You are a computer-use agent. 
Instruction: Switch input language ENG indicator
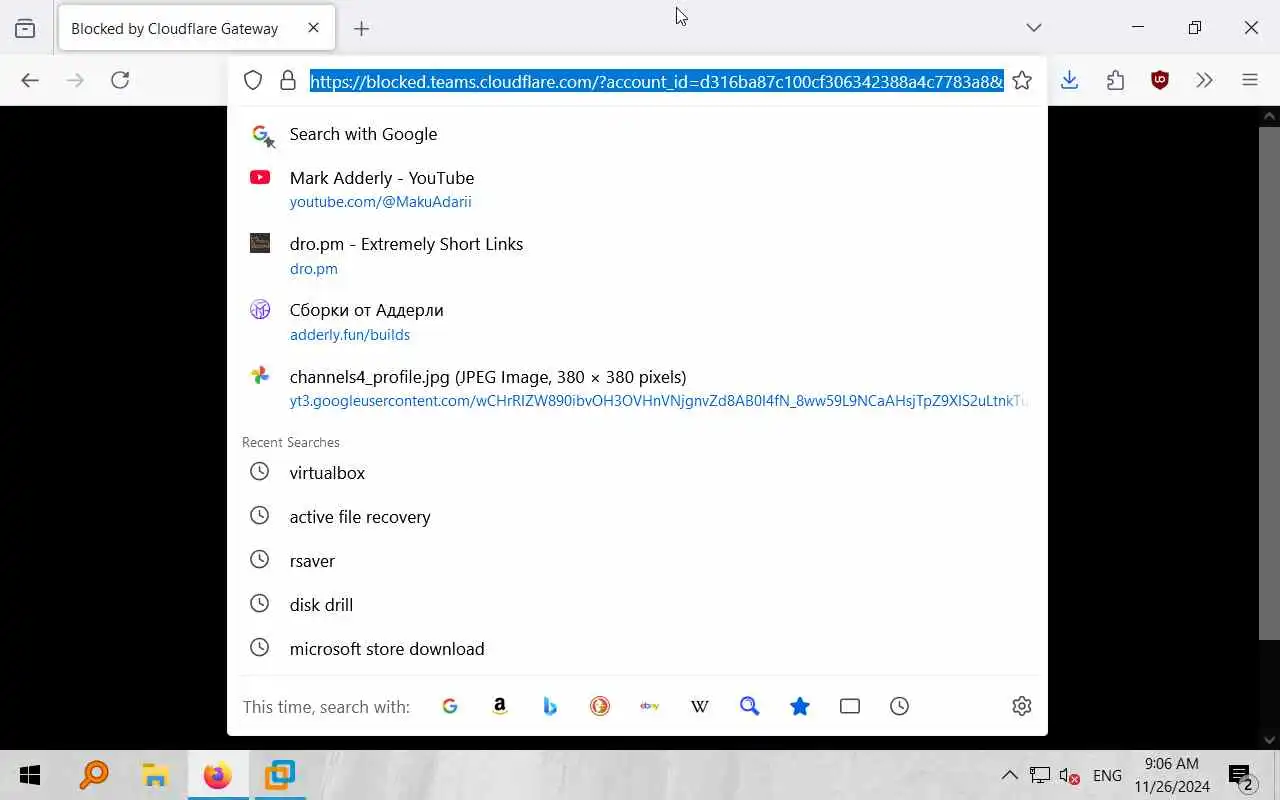click(x=1107, y=775)
